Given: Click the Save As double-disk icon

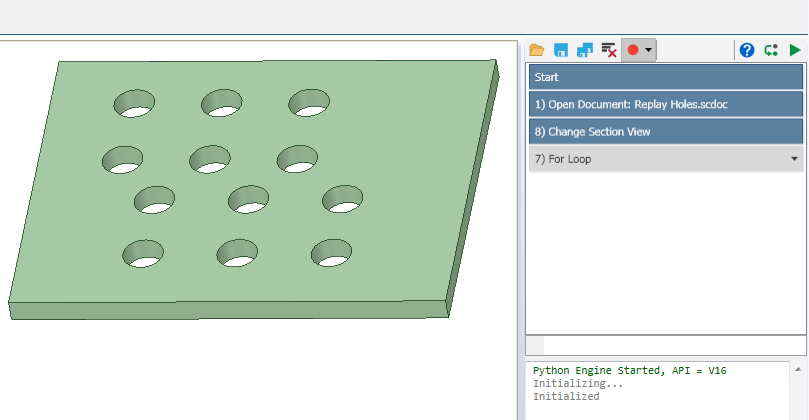Looking at the screenshot, I should (585, 50).
